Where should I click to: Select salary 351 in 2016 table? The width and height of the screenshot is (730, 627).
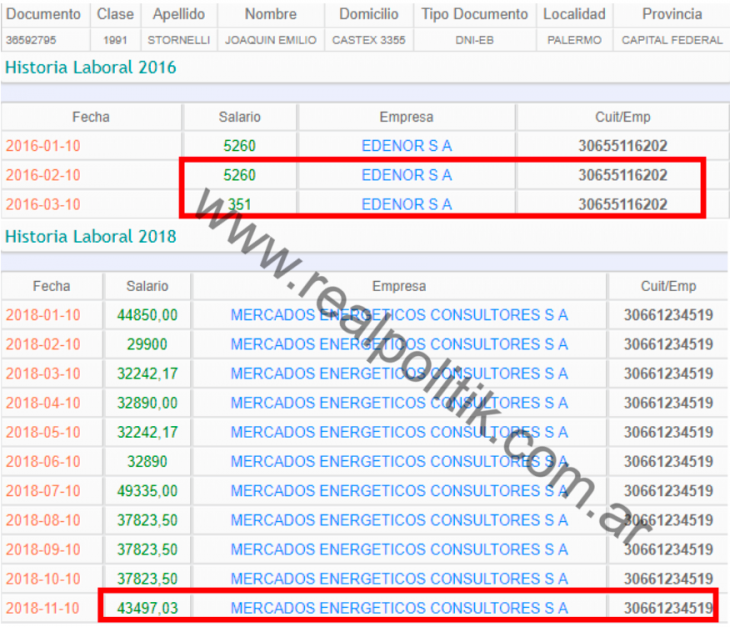pos(239,204)
